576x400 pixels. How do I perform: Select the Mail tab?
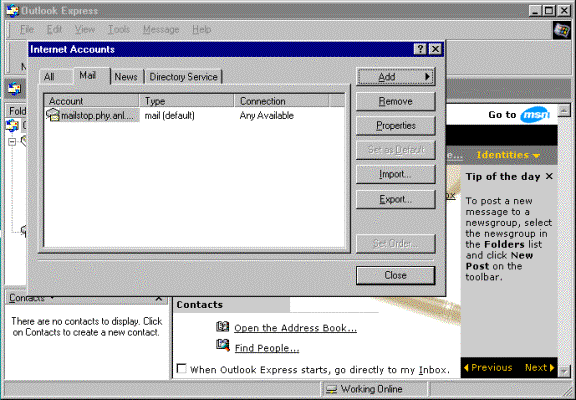88,75
